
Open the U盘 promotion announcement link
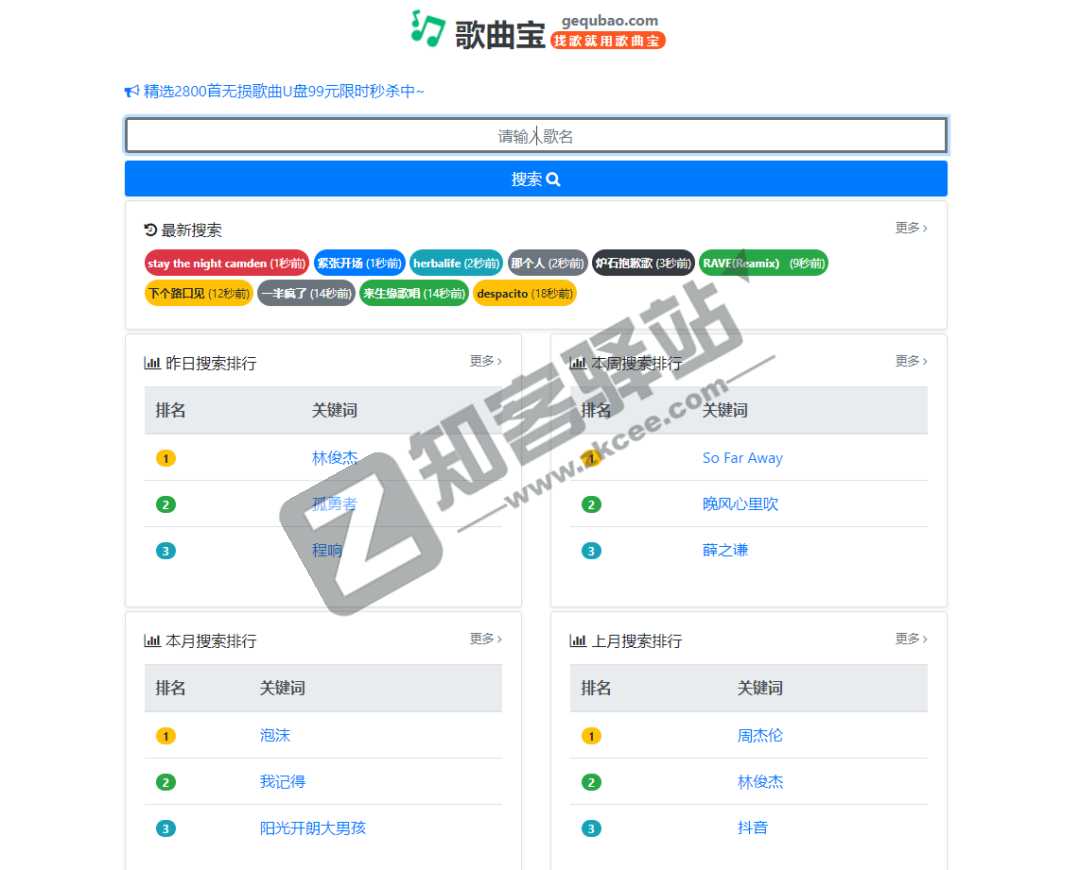click(x=283, y=92)
